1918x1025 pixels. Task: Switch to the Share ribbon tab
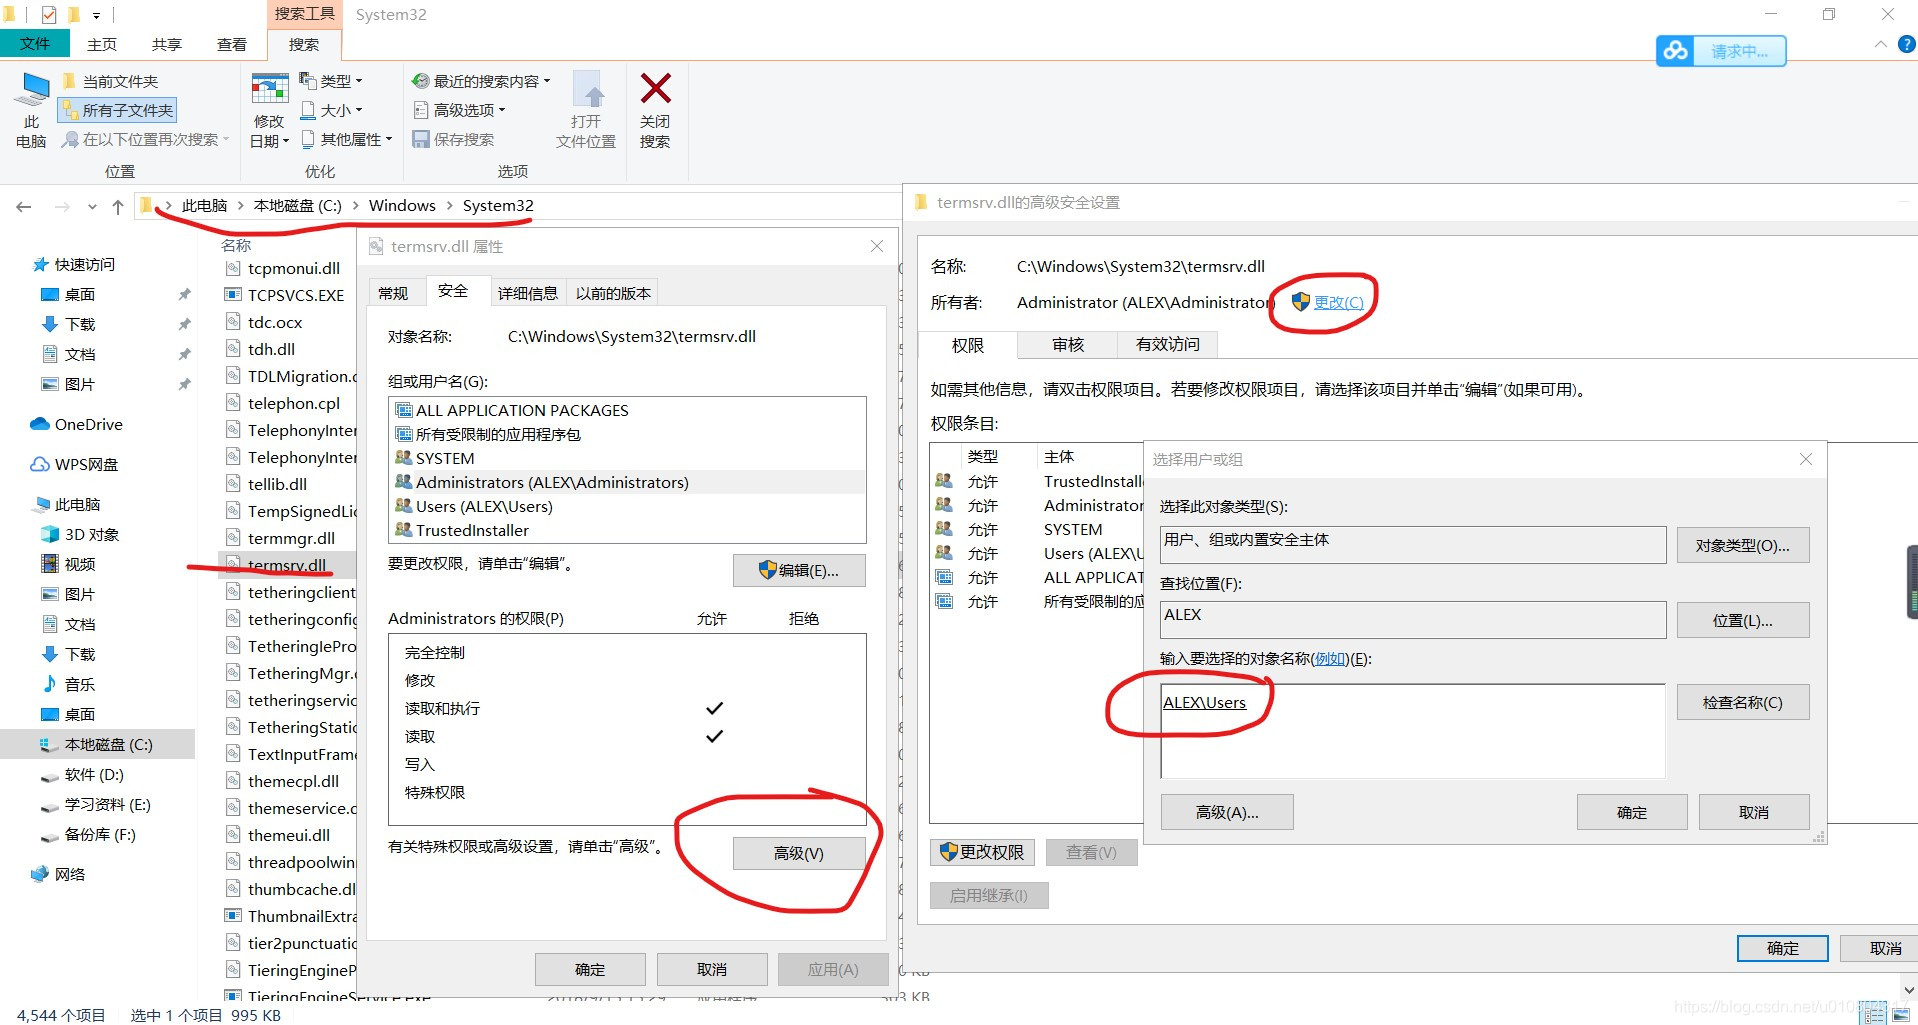167,44
